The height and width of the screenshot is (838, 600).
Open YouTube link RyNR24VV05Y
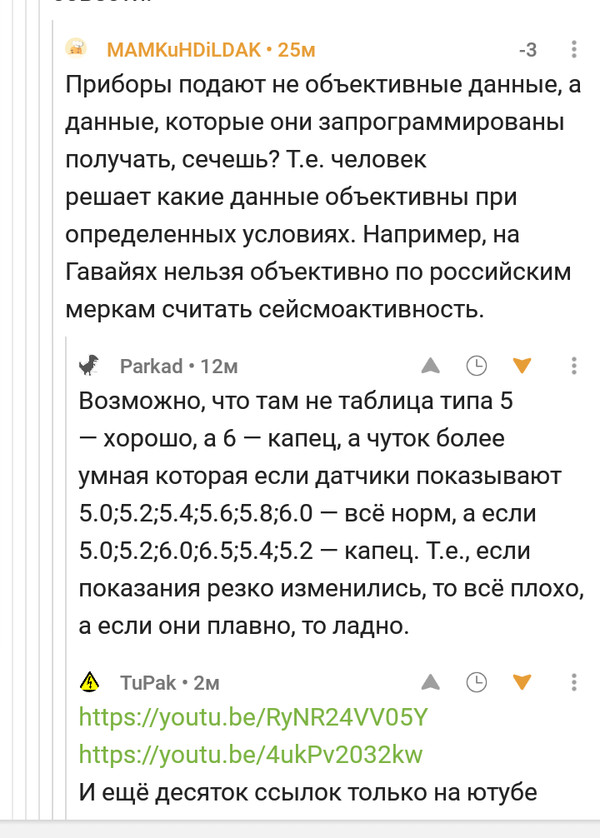(253, 718)
